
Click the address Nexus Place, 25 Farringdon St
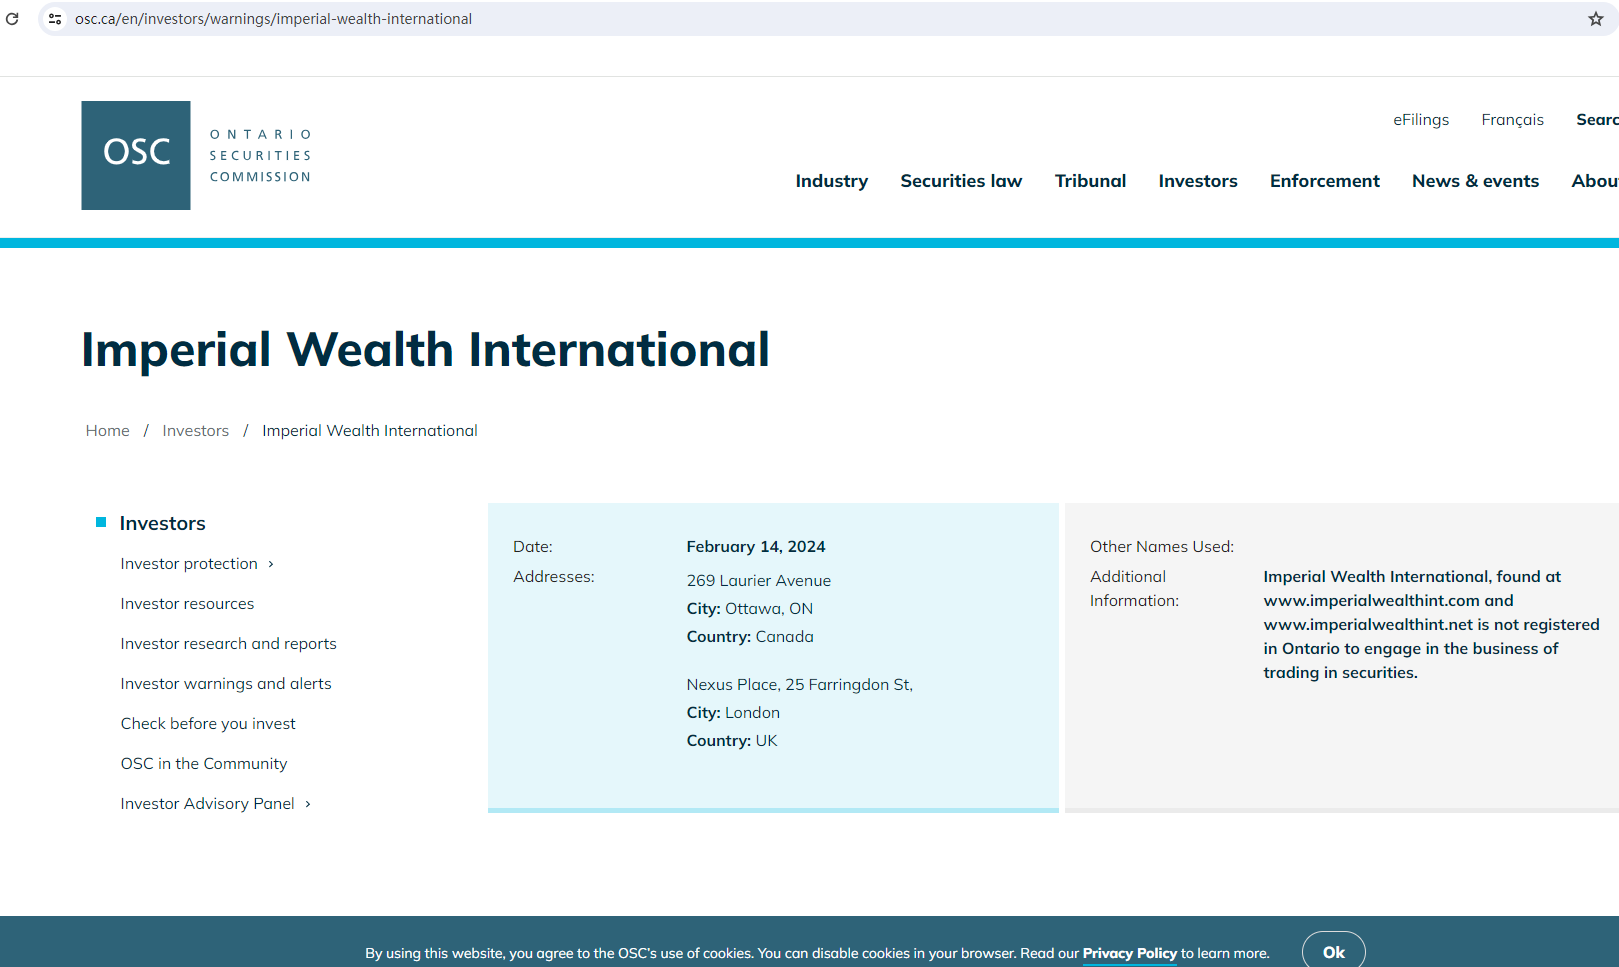coord(800,685)
